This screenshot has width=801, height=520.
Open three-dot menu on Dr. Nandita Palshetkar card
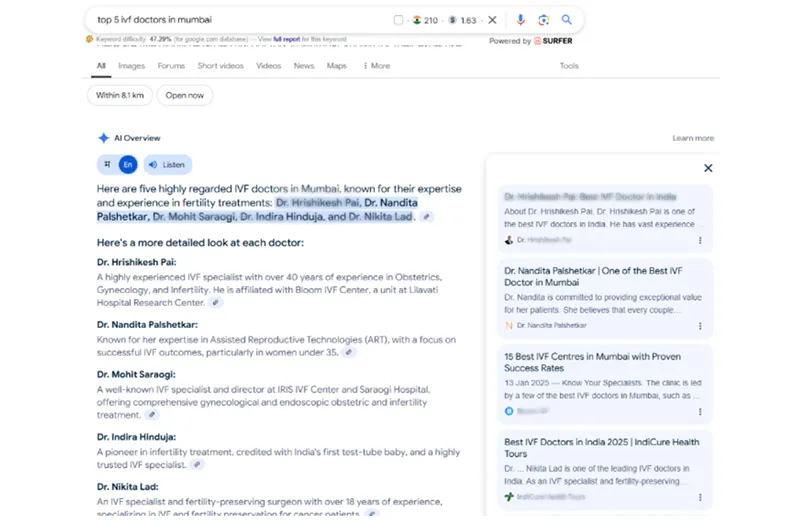click(x=699, y=326)
